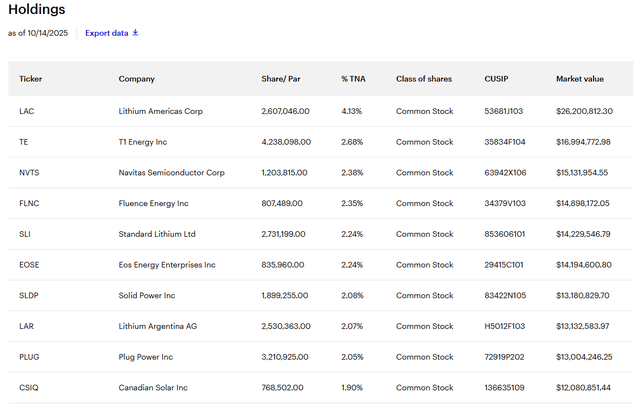The width and height of the screenshot is (640, 411).
Task: Click the Market value column header
Action: [580, 79]
